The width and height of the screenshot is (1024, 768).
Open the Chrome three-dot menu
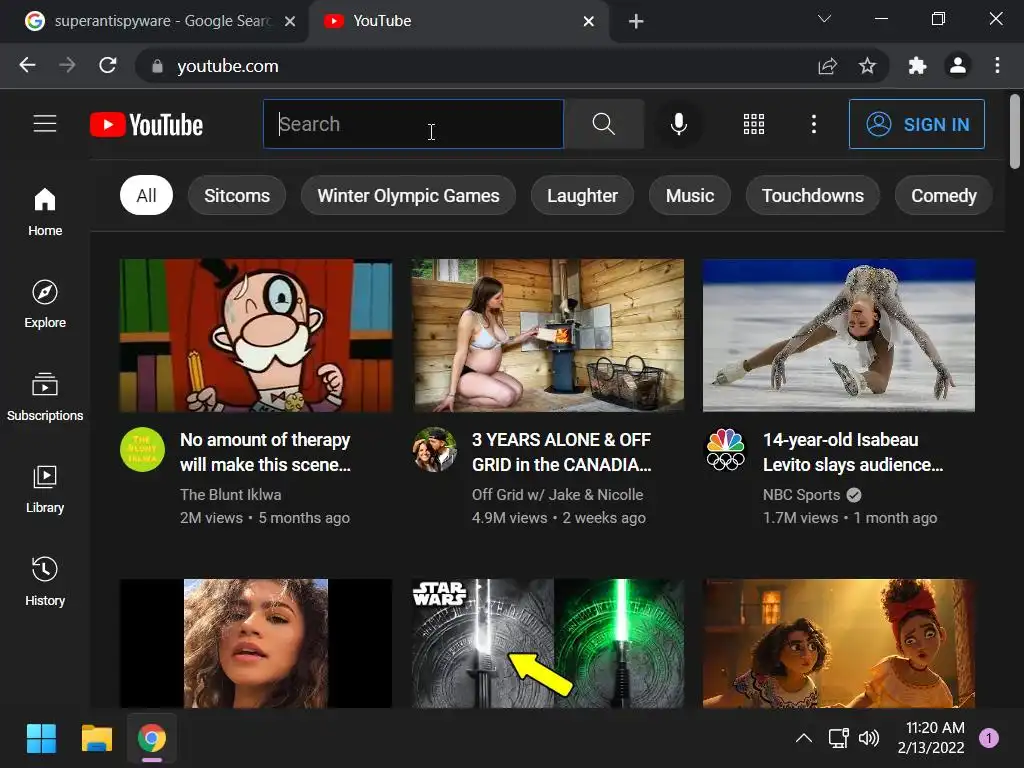click(997, 65)
